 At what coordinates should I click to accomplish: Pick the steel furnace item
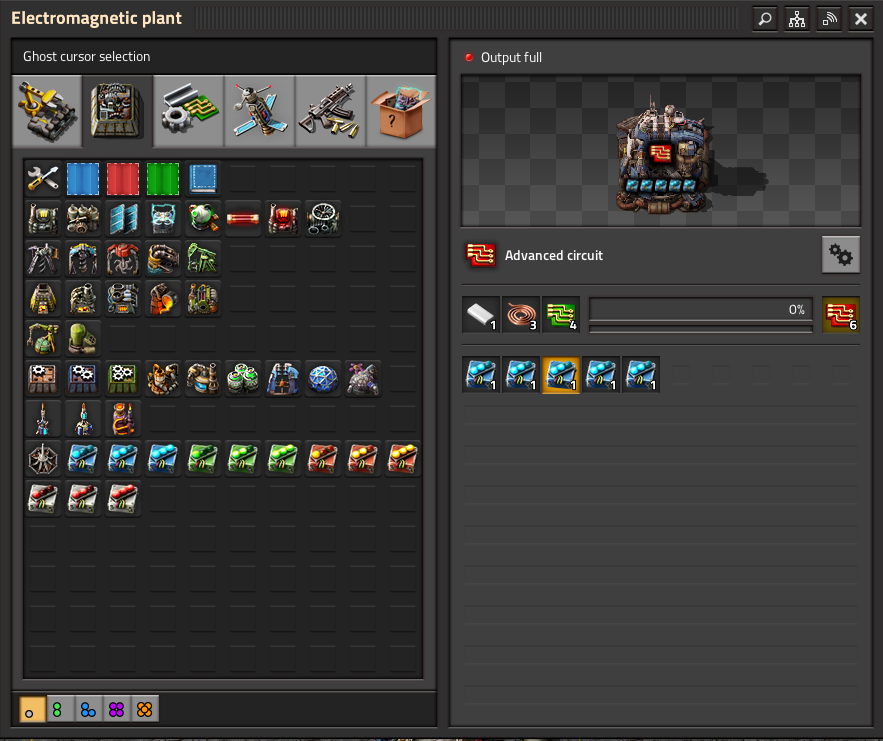tap(83, 298)
